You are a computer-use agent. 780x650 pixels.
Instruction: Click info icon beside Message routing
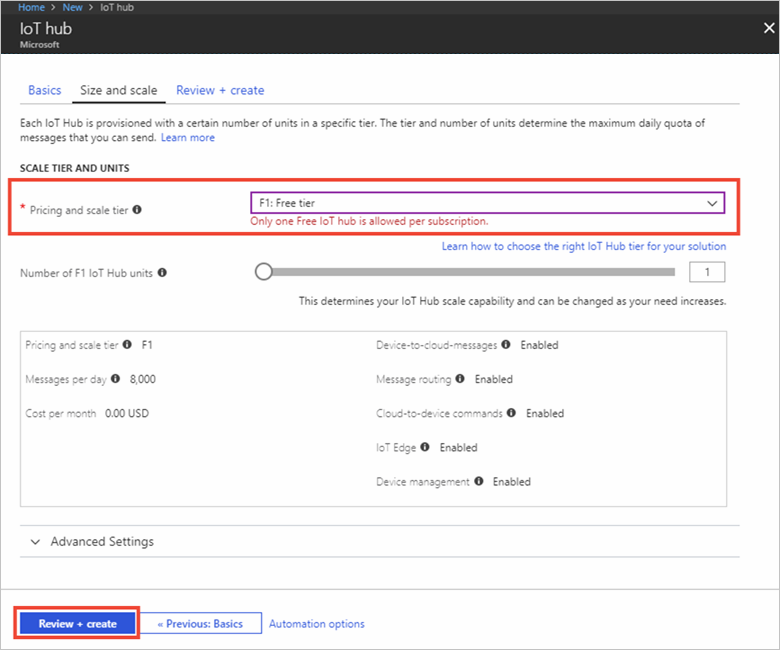[460, 378]
